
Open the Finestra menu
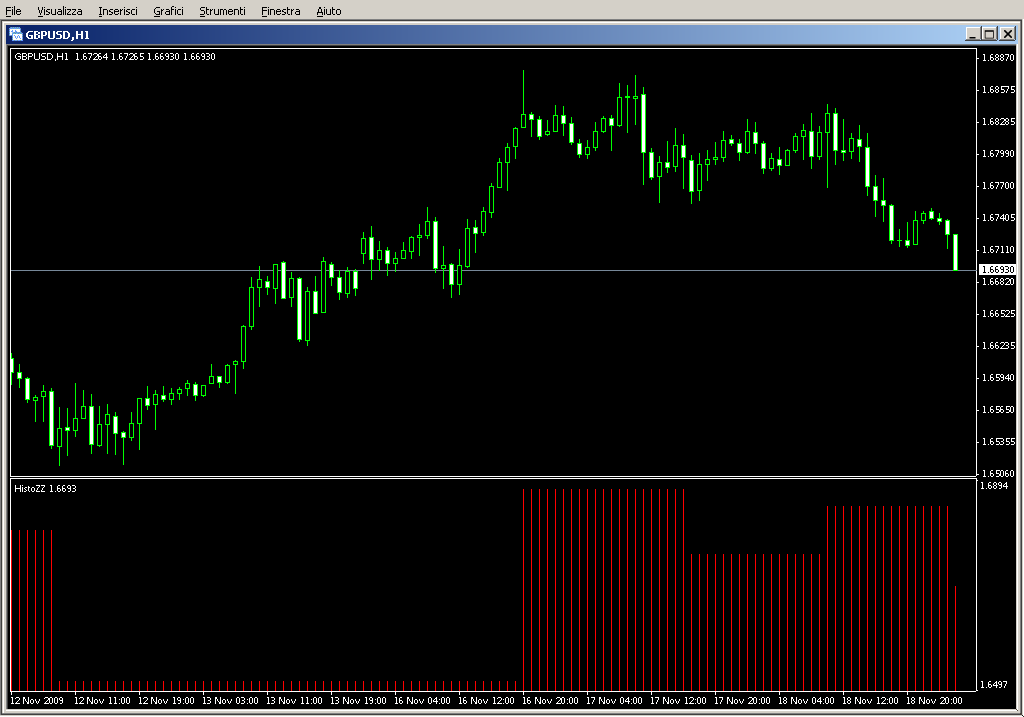coord(280,11)
